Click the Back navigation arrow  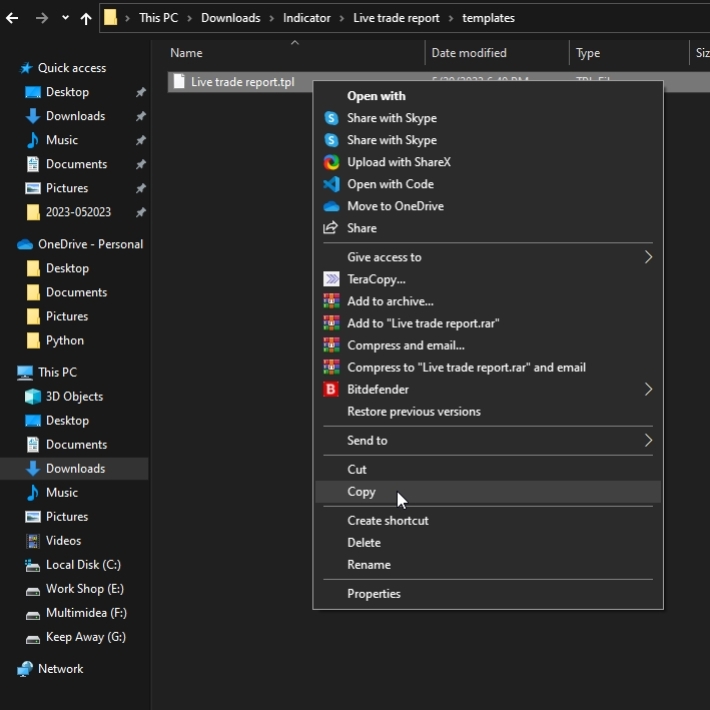[12, 18]
